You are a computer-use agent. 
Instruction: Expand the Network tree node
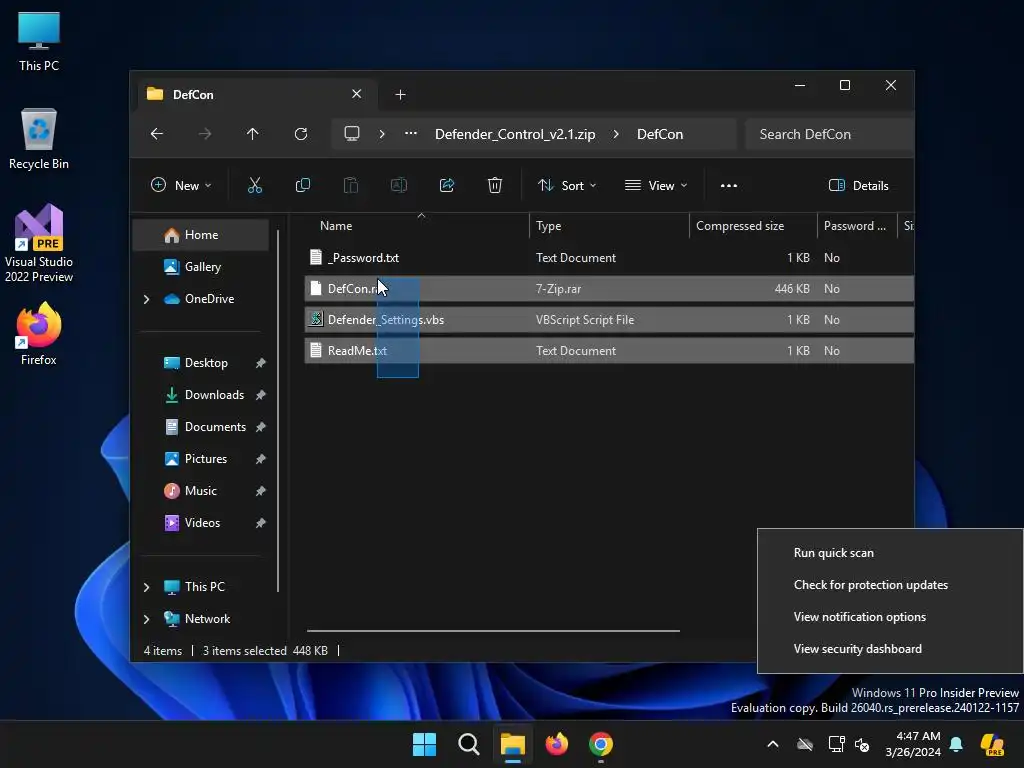(x=146, y=619)
